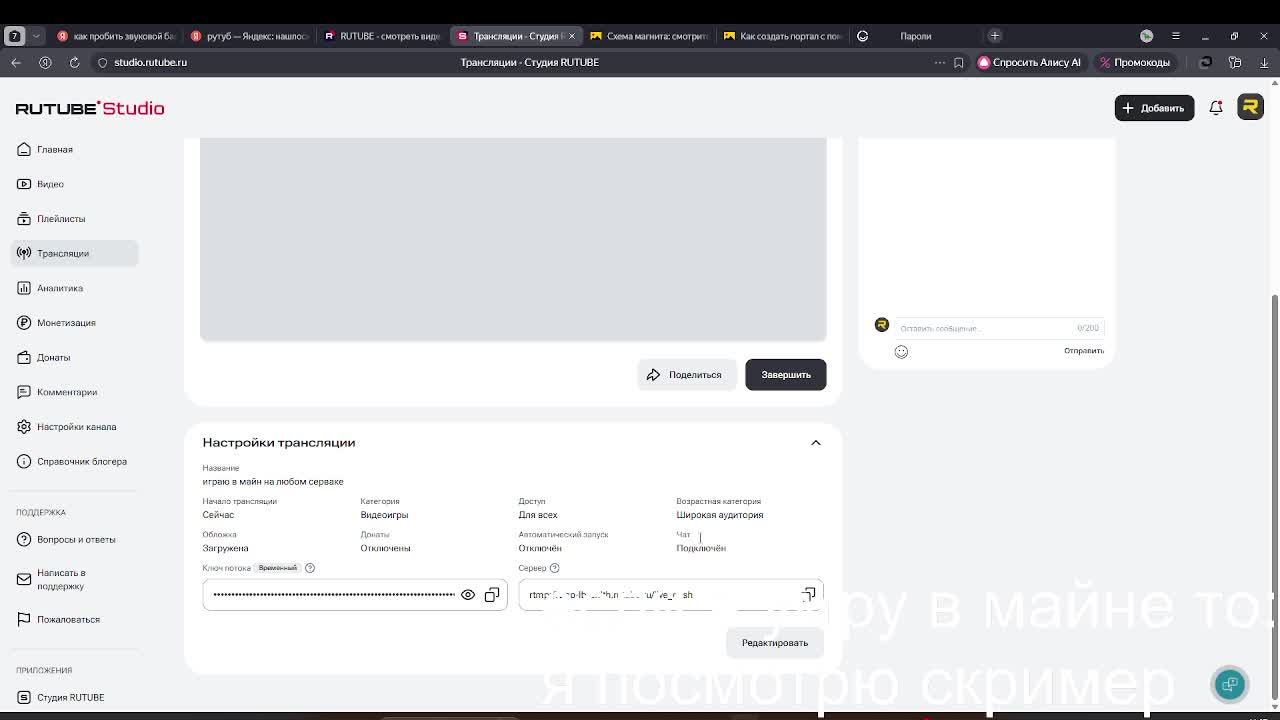Reload the page
This screenshot has width=1280, height=720.
click(x=74, y=62)
